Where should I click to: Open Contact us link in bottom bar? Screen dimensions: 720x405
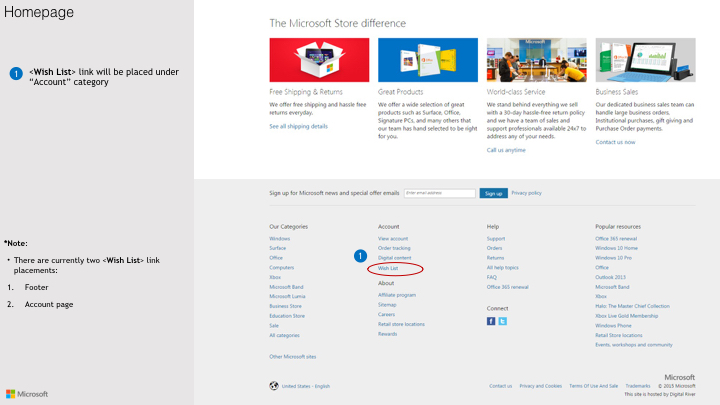501,386
